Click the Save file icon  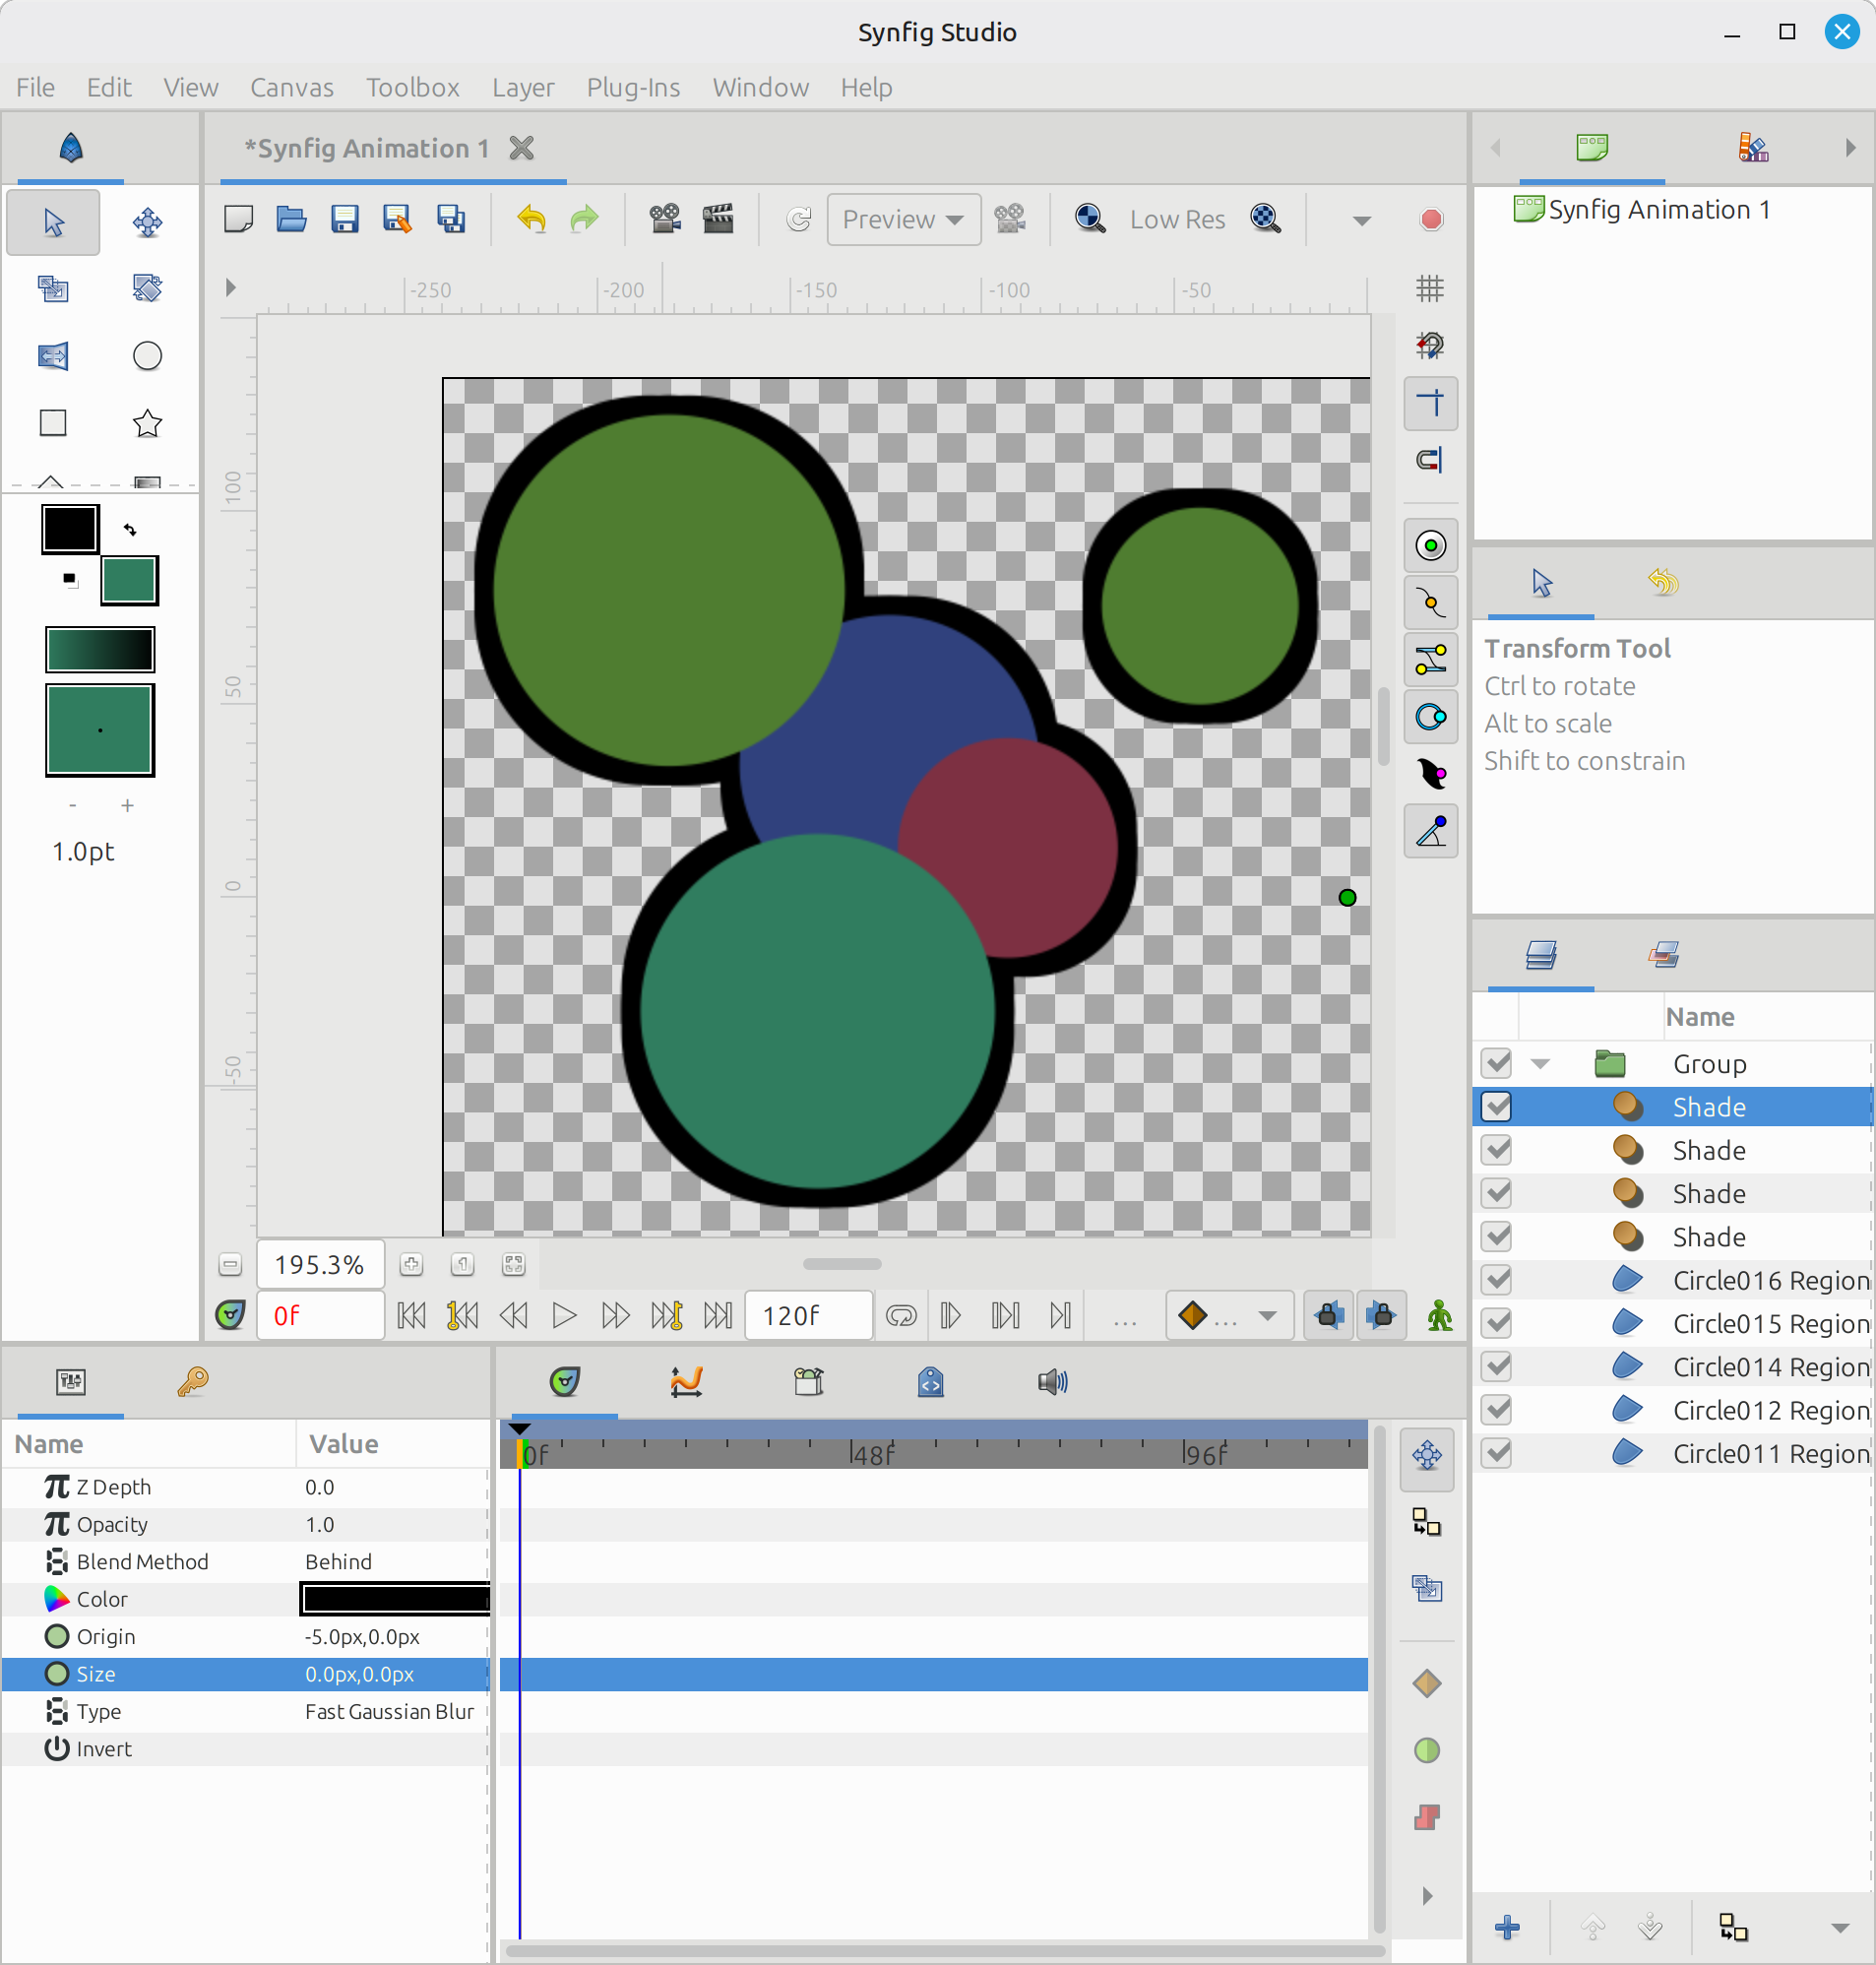pyautogui.click(x=344, y=219)
